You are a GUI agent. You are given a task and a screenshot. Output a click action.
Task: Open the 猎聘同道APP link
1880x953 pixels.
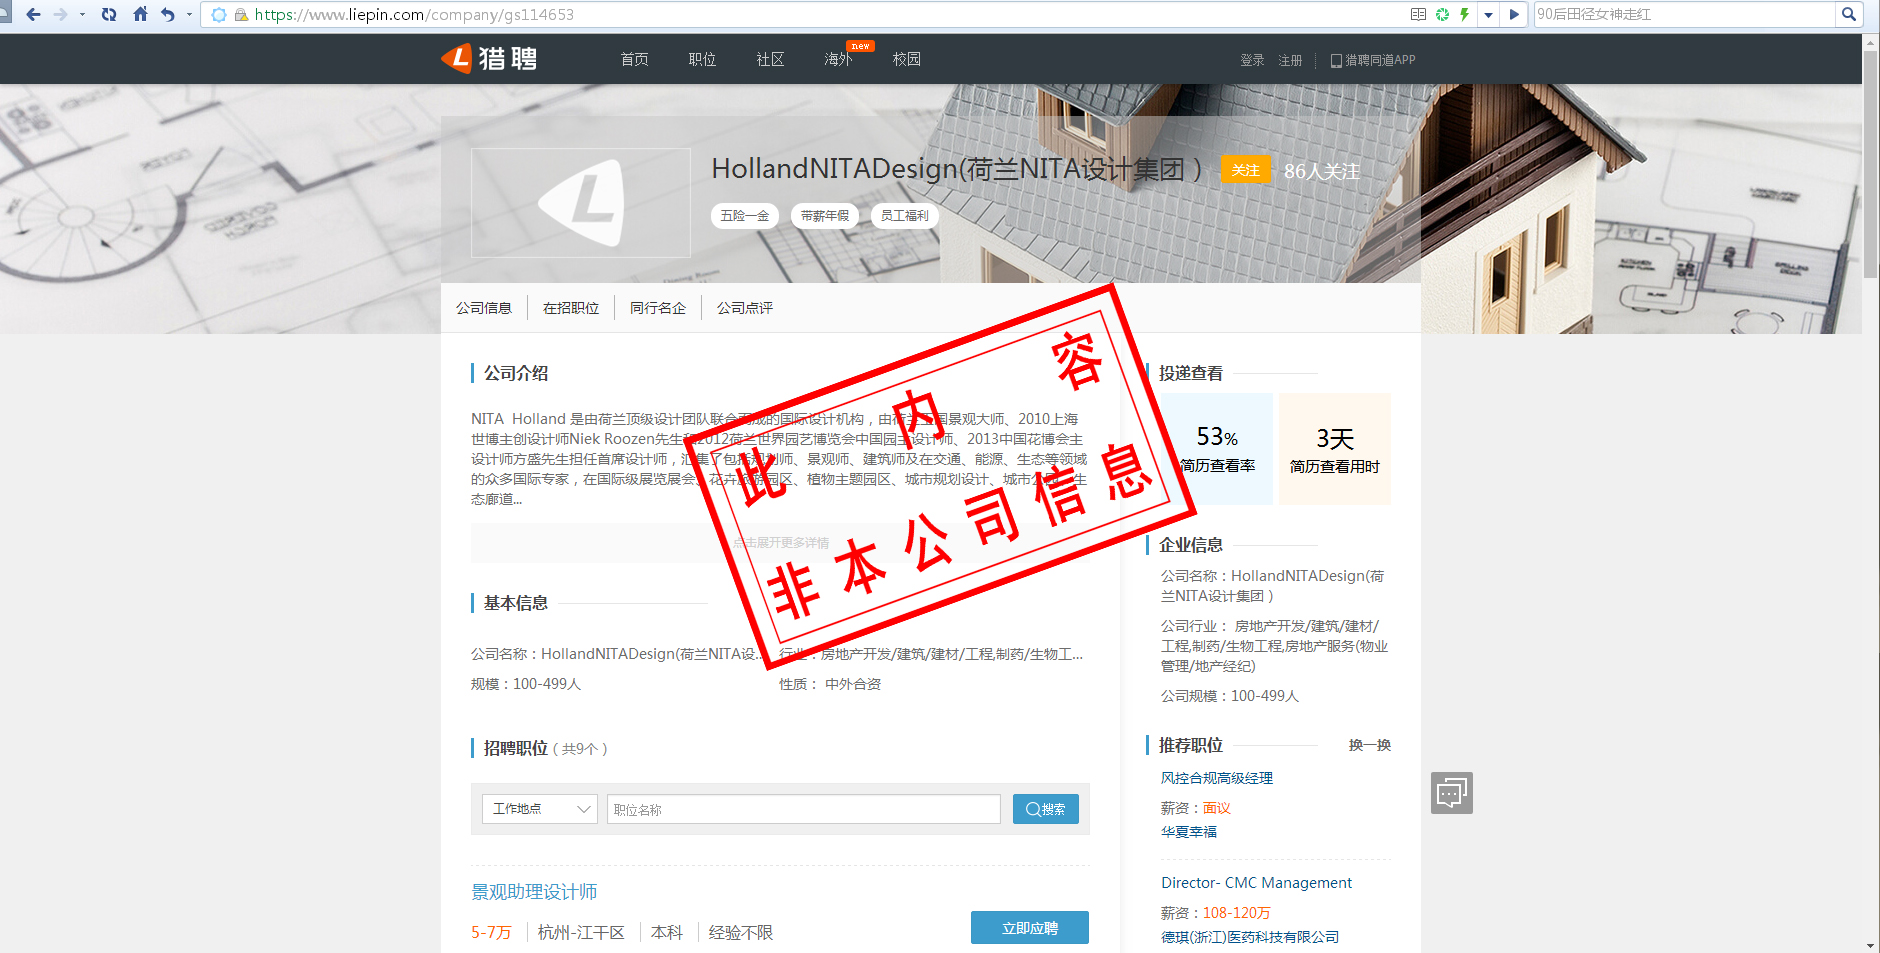point(1373,60)
